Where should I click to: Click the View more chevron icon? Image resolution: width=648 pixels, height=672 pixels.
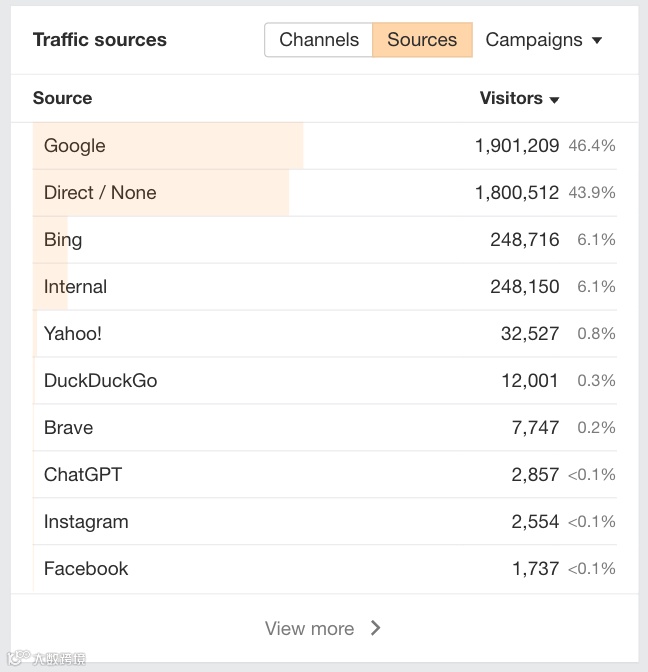(376, 628)
